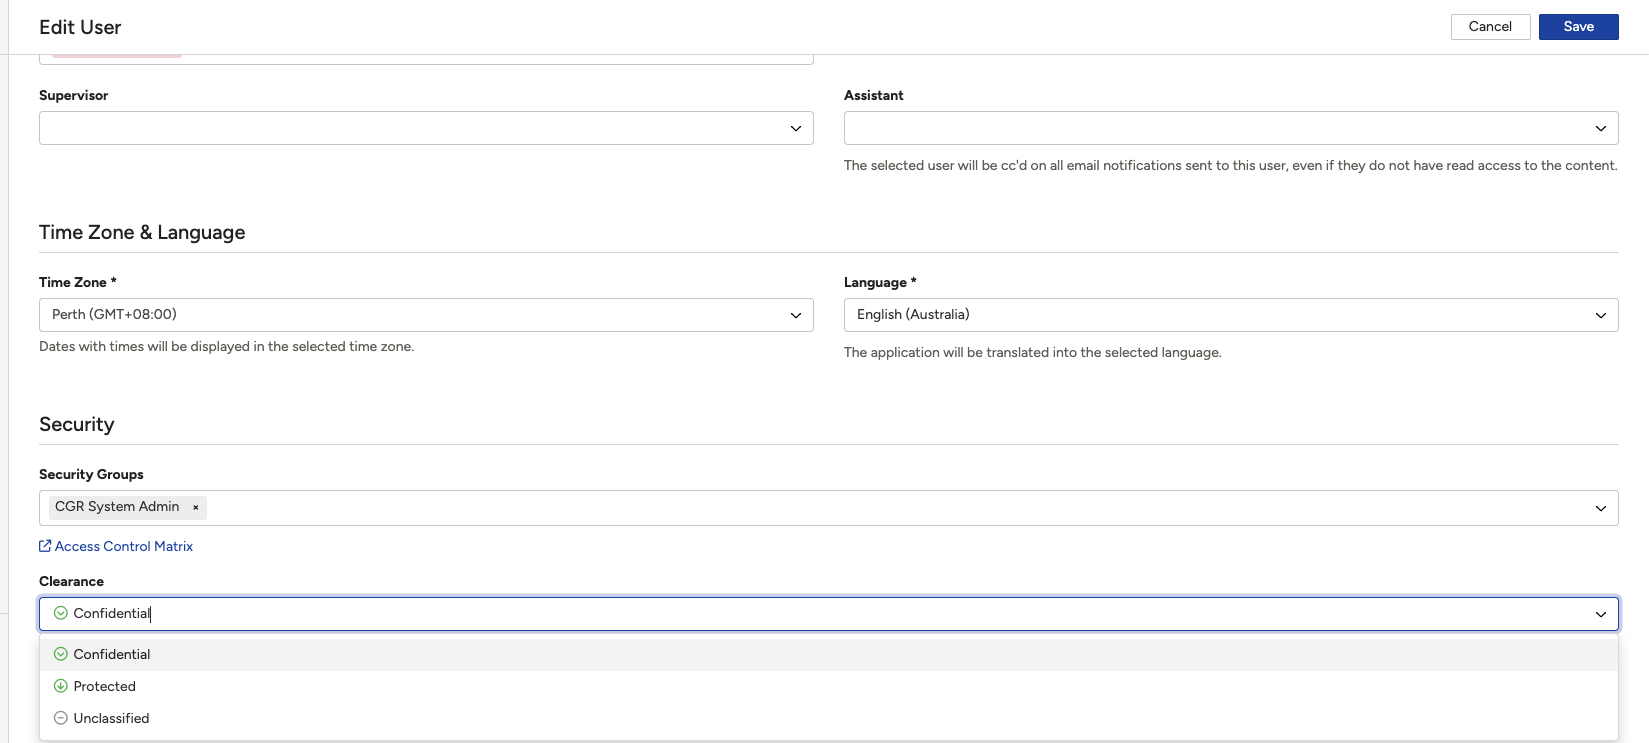This screenshot has height=743, width=1649.
Task: Choose Unclassified from the clearance list
Action: 829,718
